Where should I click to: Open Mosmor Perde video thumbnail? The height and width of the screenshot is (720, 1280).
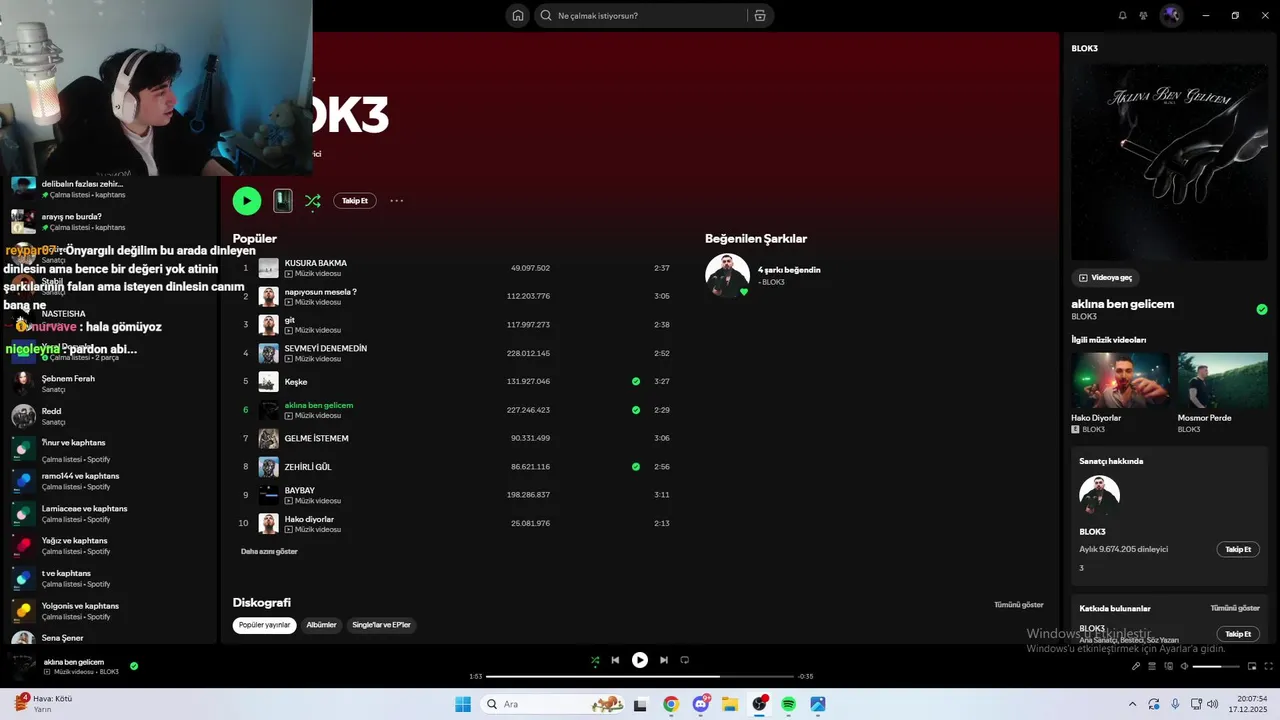tap(1222, 380)
